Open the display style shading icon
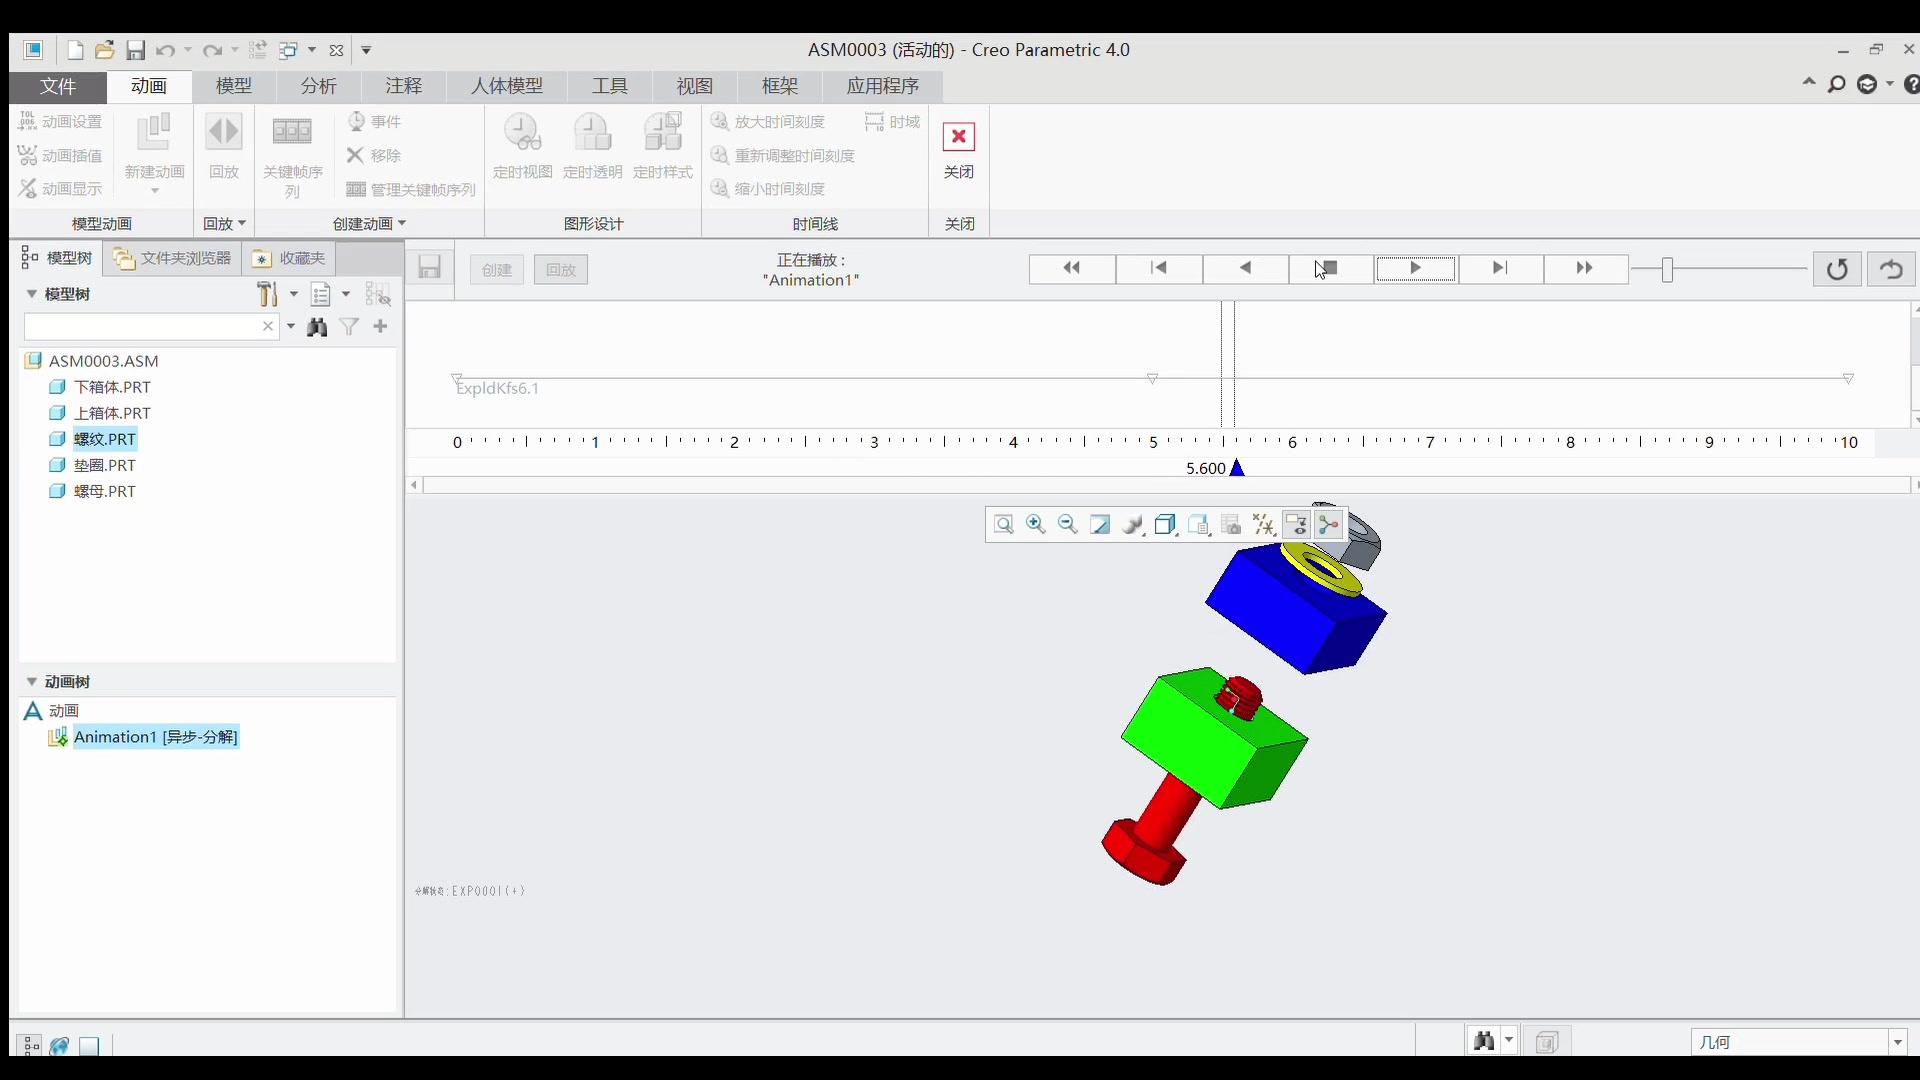 point(1133,525)
